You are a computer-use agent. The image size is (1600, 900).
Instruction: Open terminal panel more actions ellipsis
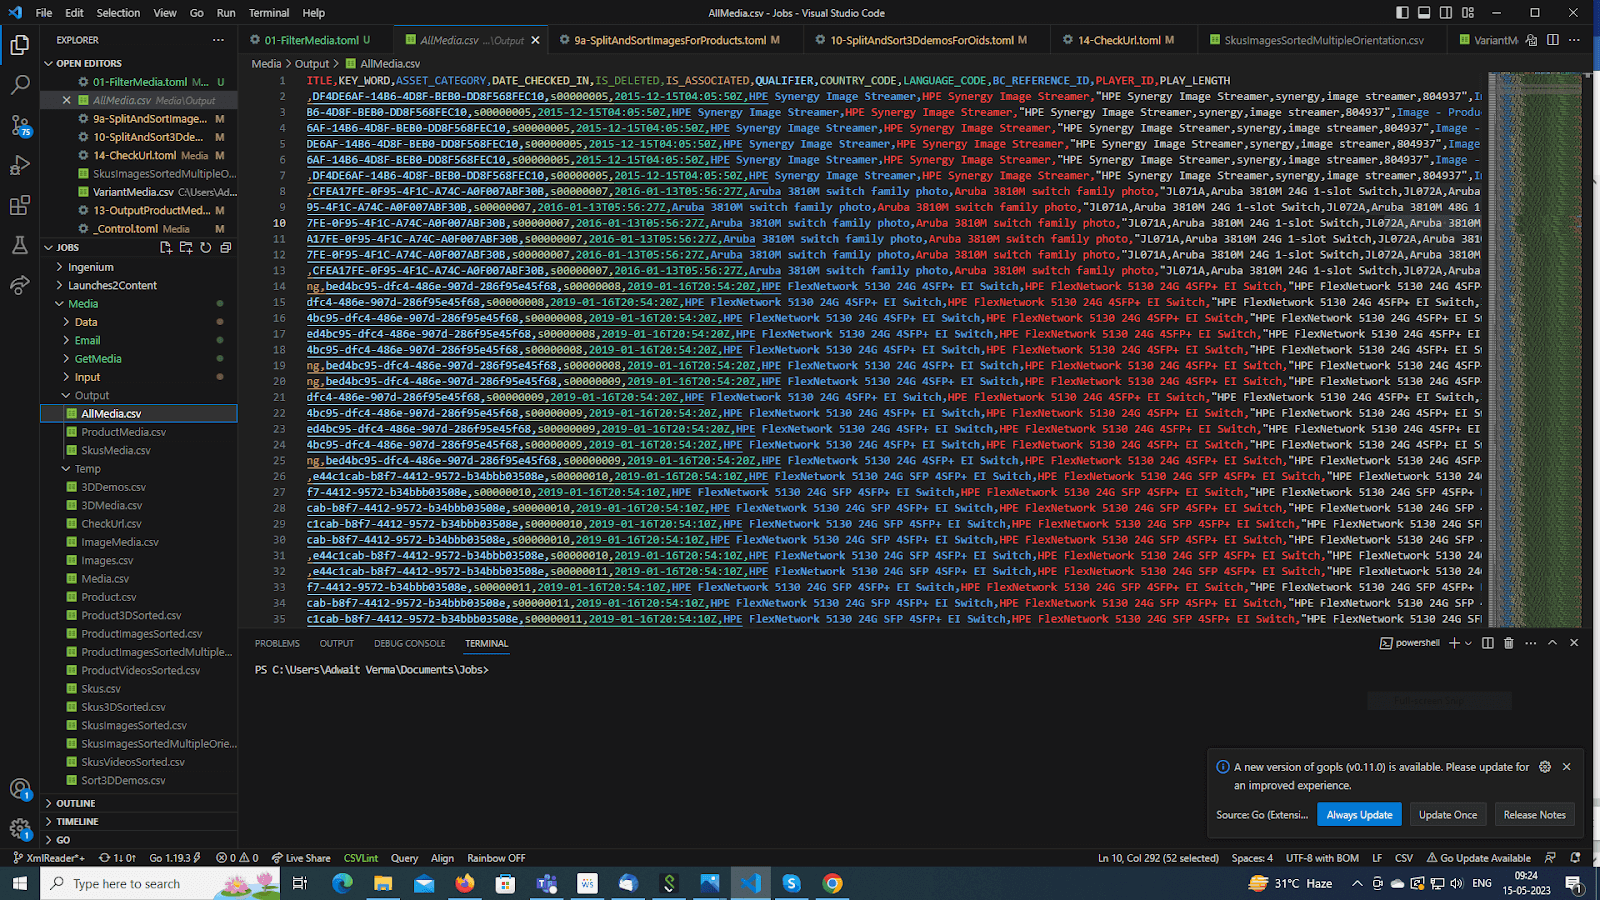[x=1530, y=643]
